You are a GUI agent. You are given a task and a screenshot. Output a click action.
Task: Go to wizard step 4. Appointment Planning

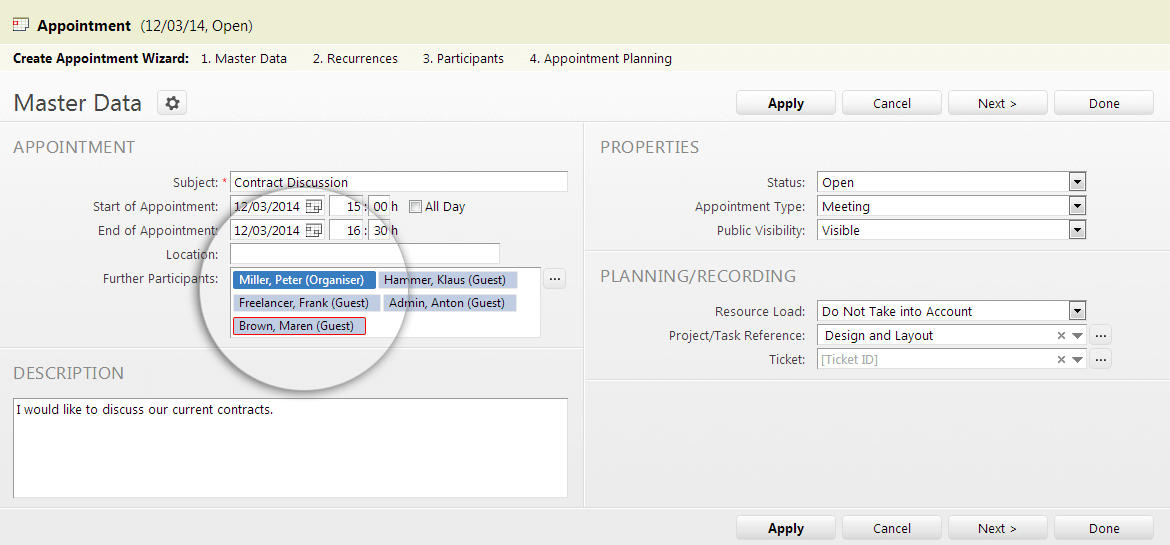601,58
